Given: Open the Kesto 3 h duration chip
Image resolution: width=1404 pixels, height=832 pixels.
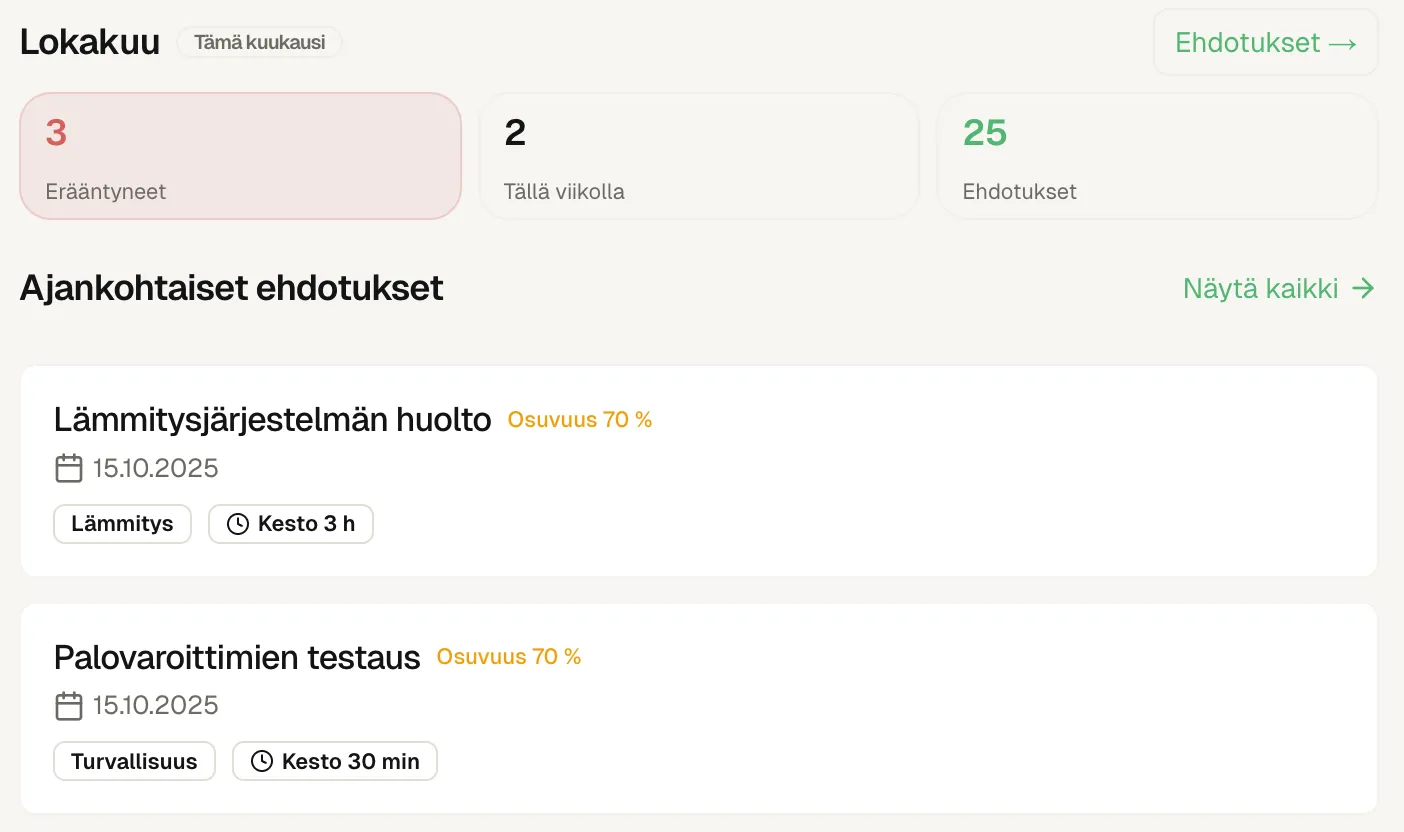Looking at the screenshot, I should pyautogui.click(x=291, y=523).
